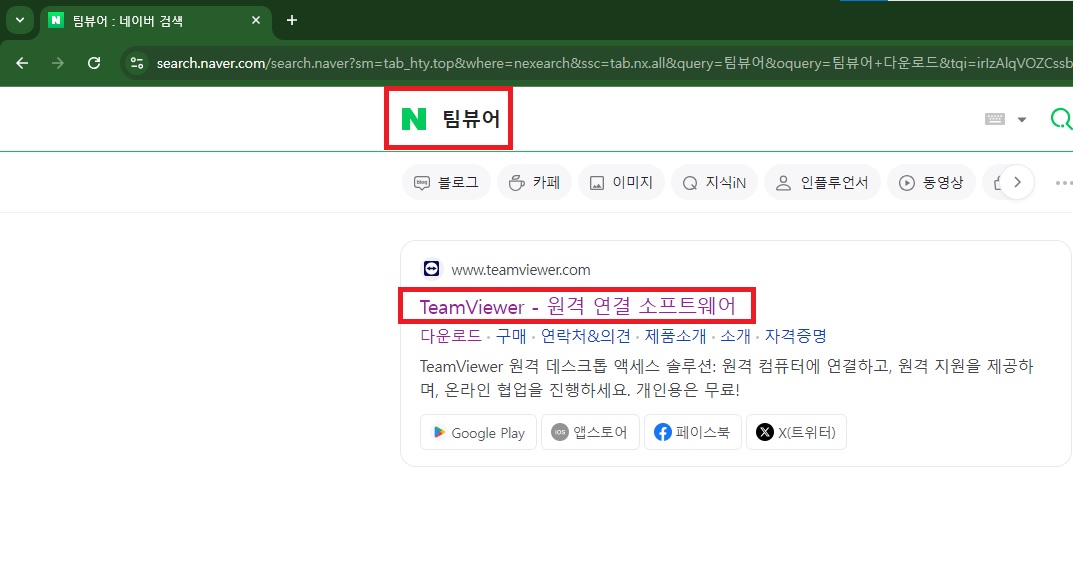Click the 앱스토어 button
Image resolution: width=1073 pixels, height=574 pixels.
pyautogui.click(x=590, y=432)
